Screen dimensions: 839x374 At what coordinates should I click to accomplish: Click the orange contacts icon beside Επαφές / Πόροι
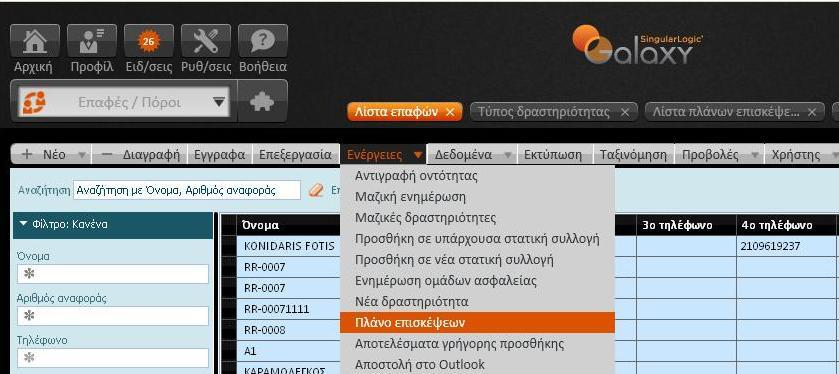point(34,102)
